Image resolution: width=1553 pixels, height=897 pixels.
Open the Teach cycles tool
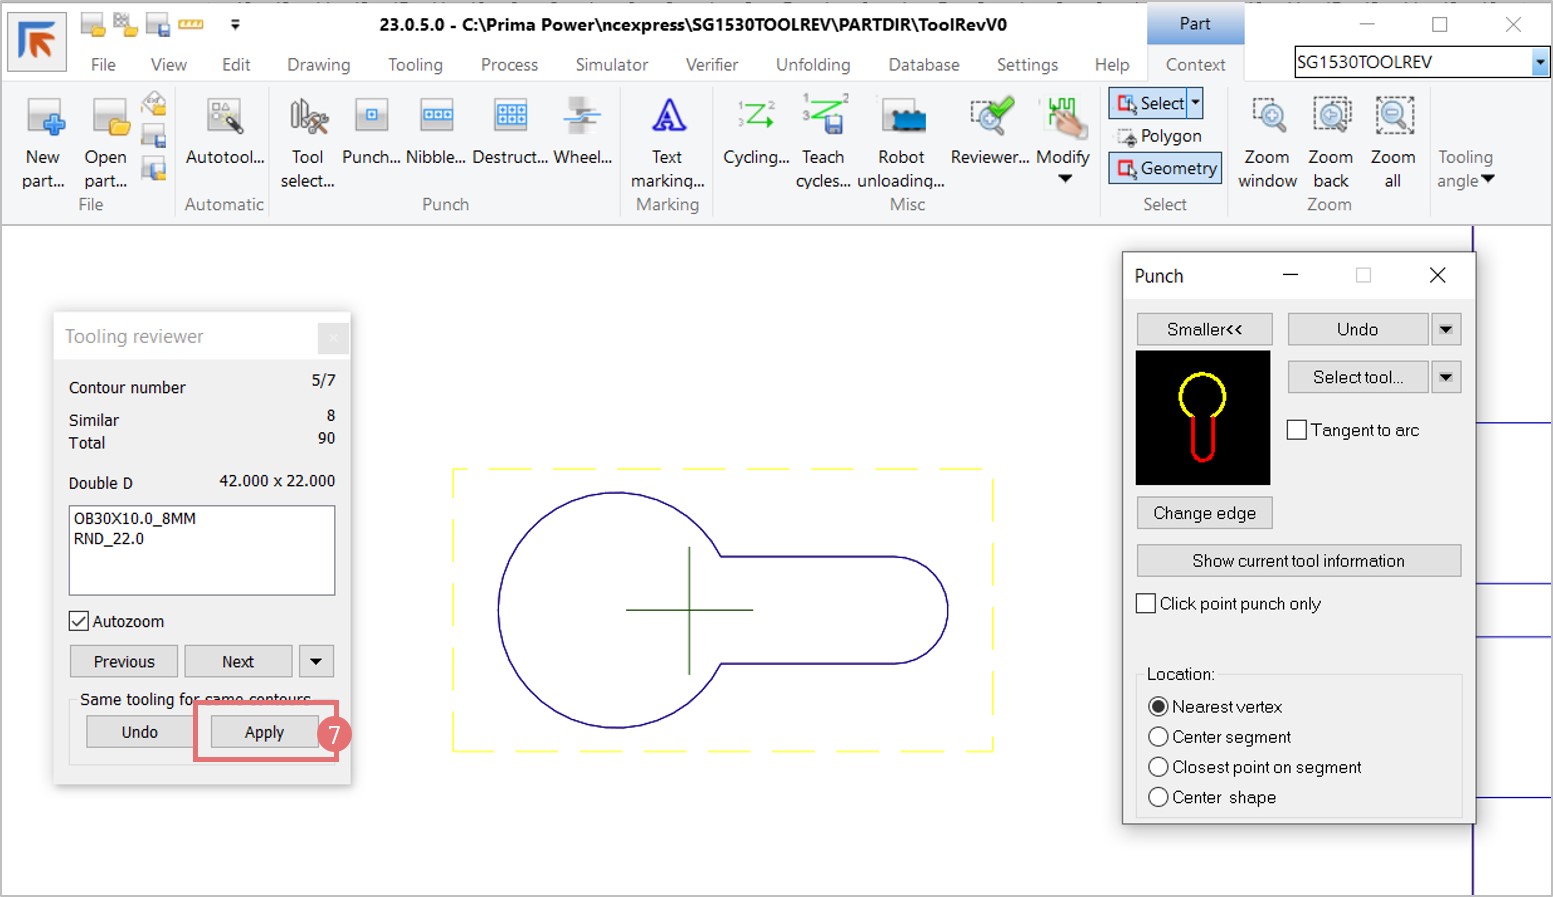824,118
